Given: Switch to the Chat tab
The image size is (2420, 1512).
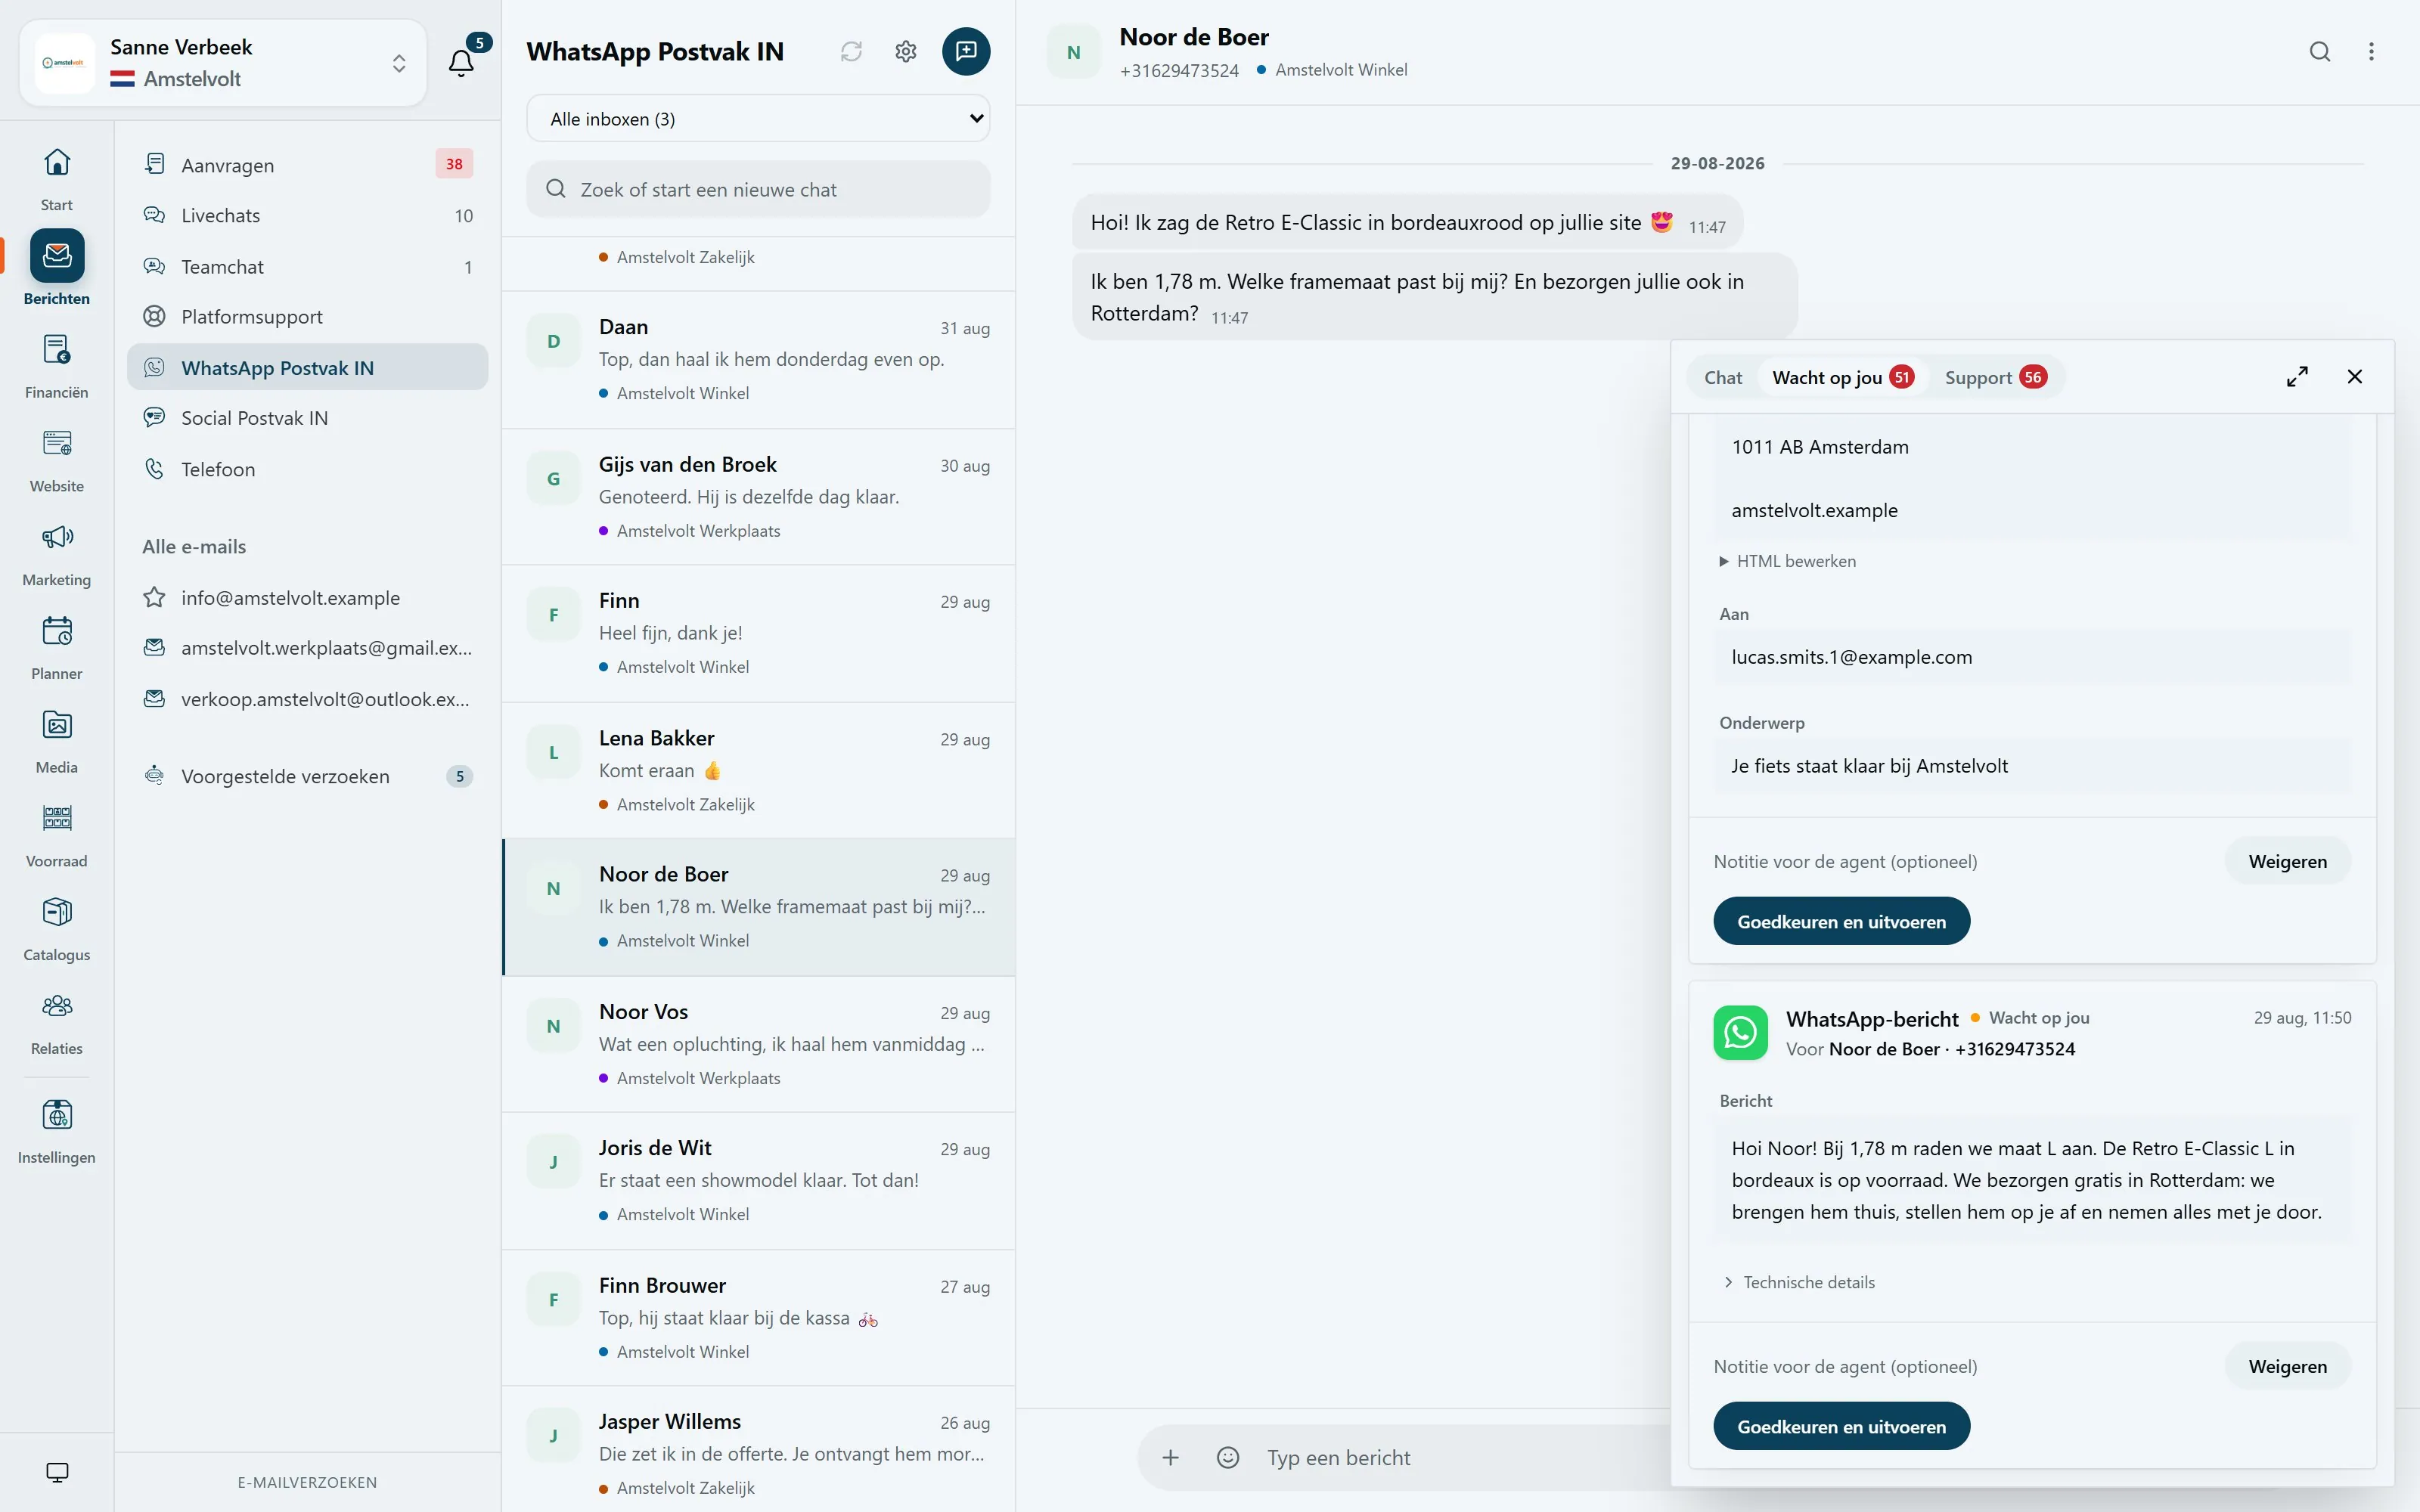Looking at the screenshot, I should coord(1723,377).
